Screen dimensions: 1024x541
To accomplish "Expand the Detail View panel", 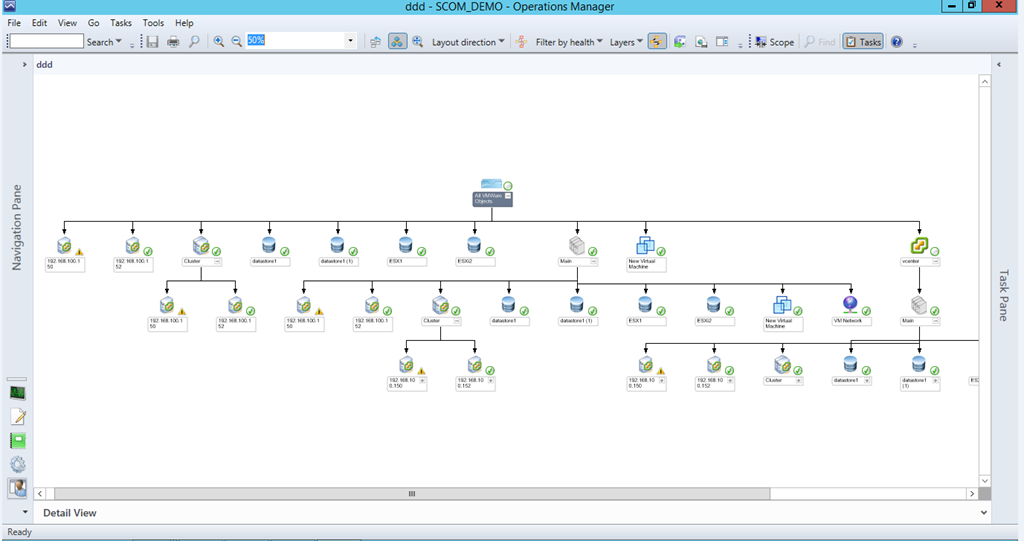I will 984,513.
